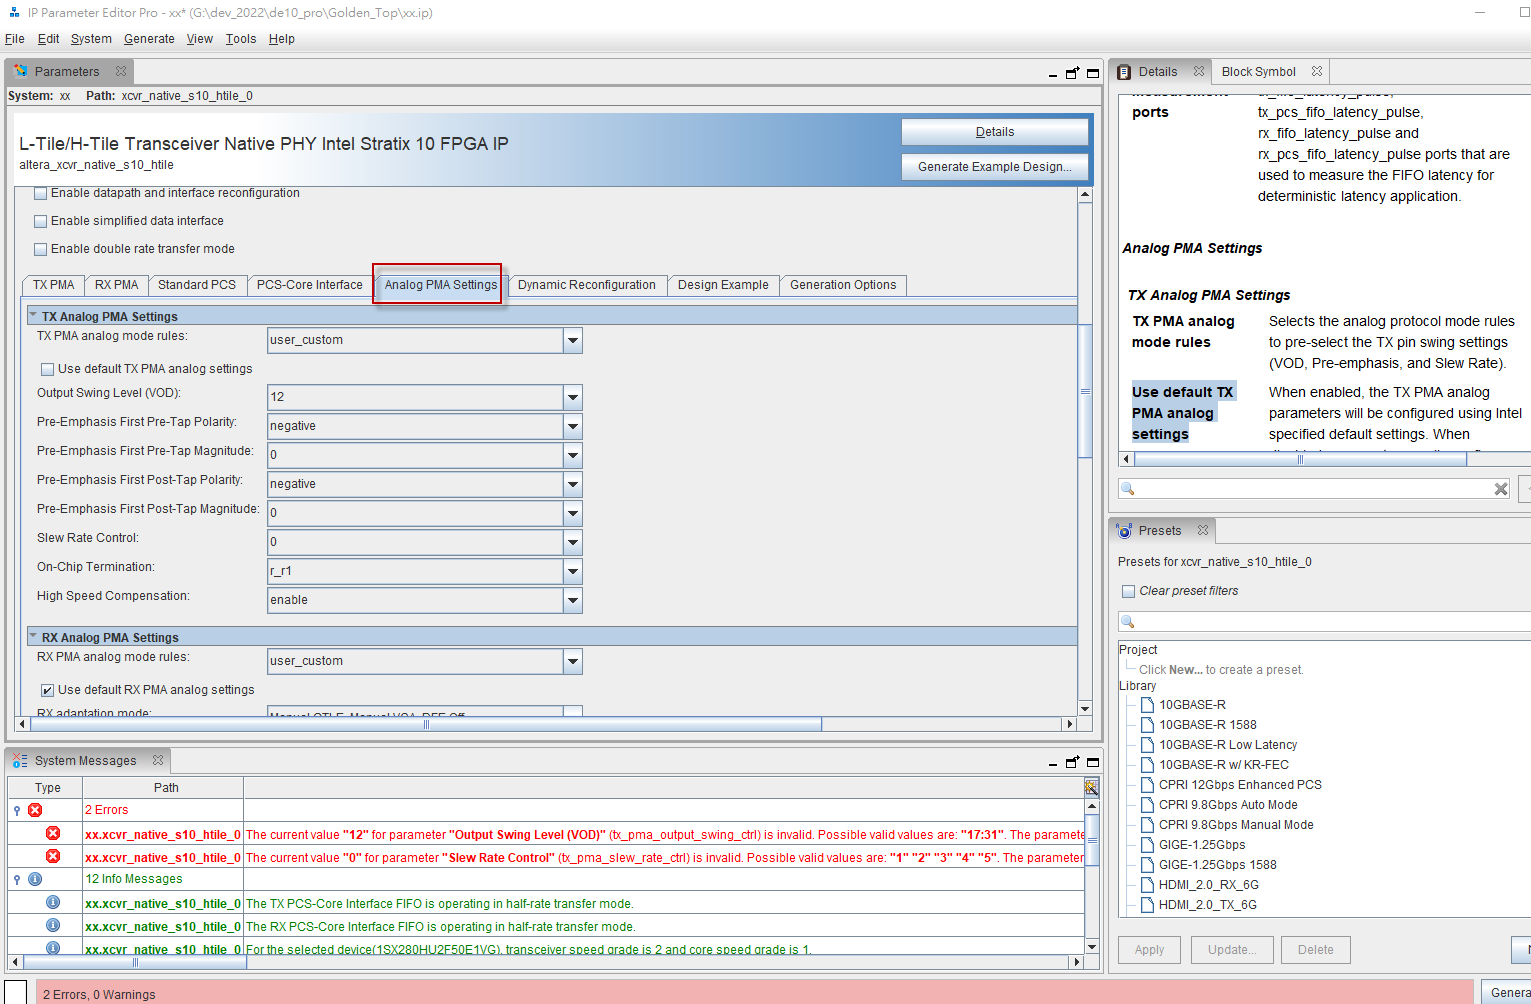1531x1004 pixels.
Task: Close the System Messages tab with its X icon
Action: tap(158, 761)
